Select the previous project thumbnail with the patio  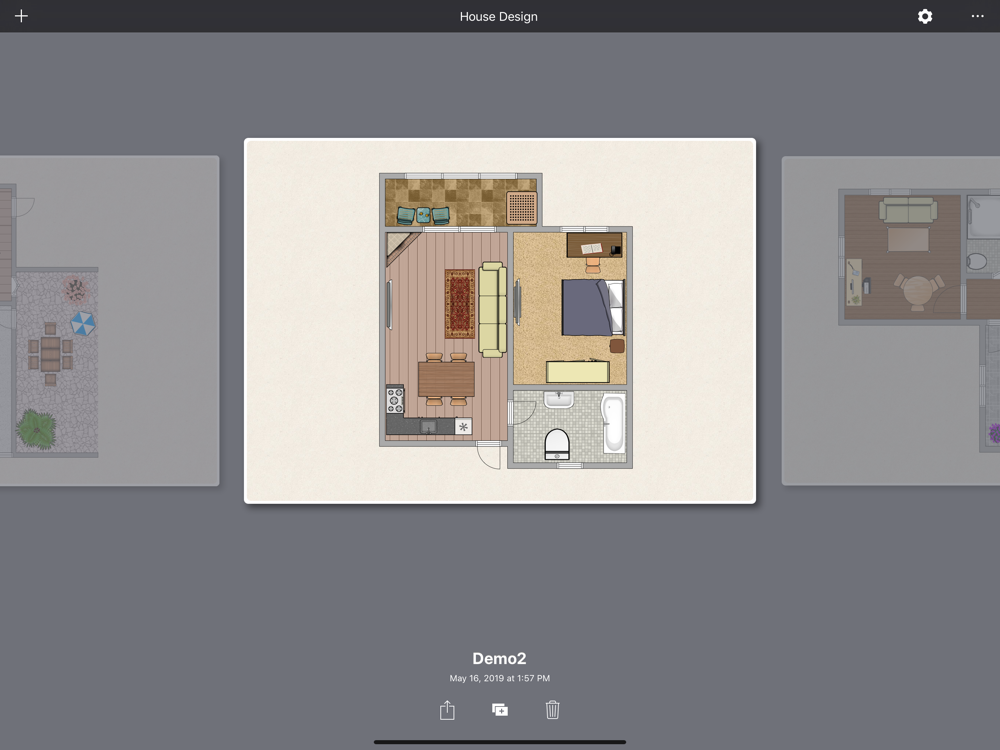[x=110, y=321]
